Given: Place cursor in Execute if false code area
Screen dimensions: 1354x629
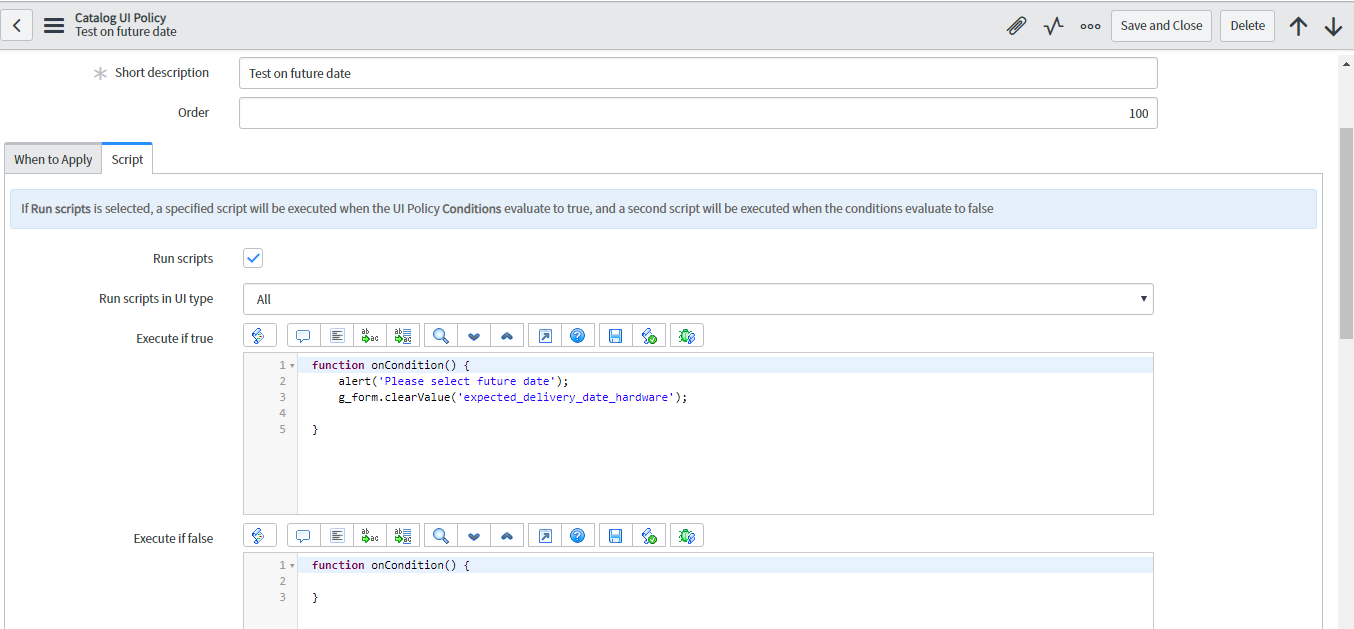Looking at the screenshot, I should coord(725,591).
